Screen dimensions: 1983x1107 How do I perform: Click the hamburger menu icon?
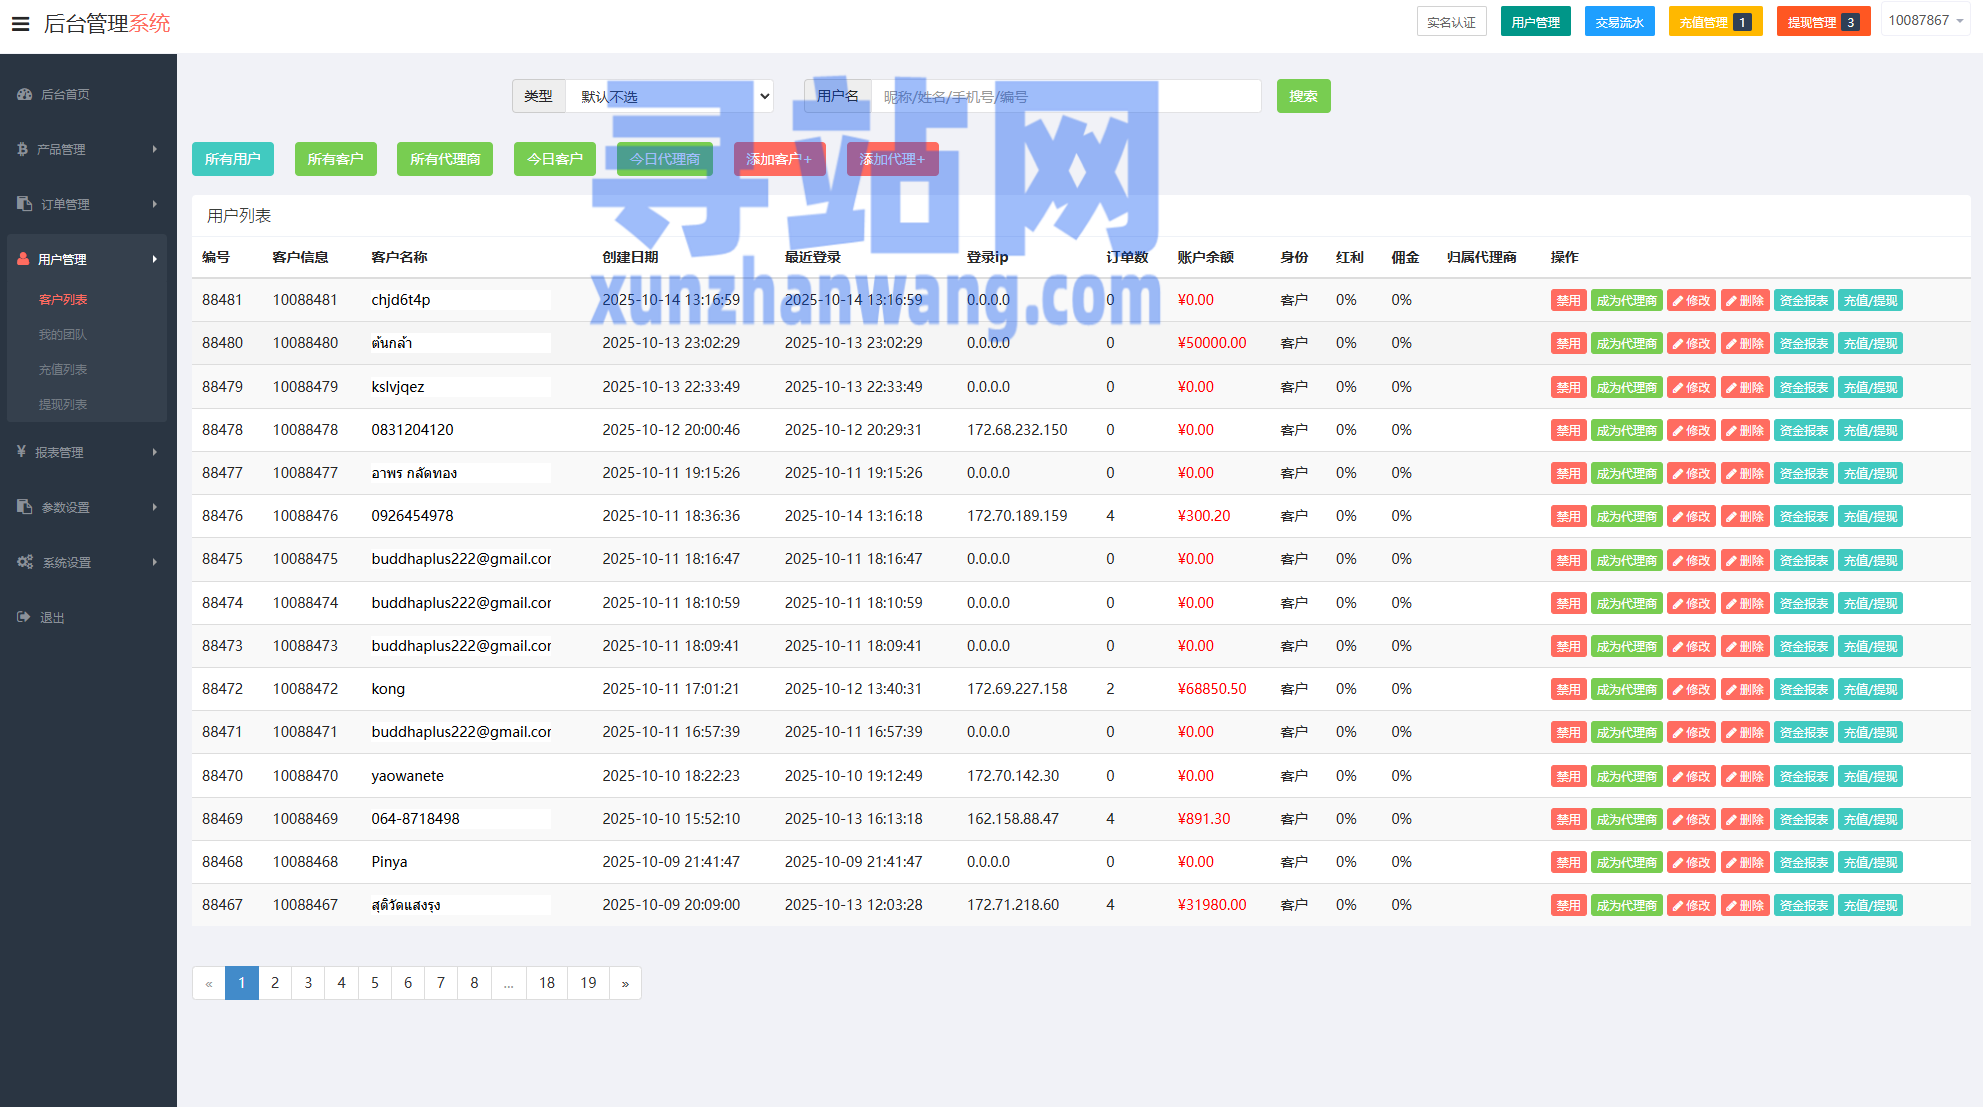point(20,23)
